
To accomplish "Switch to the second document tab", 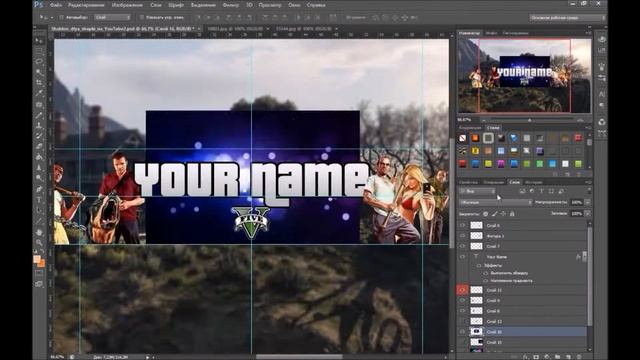I will point(236,29).
